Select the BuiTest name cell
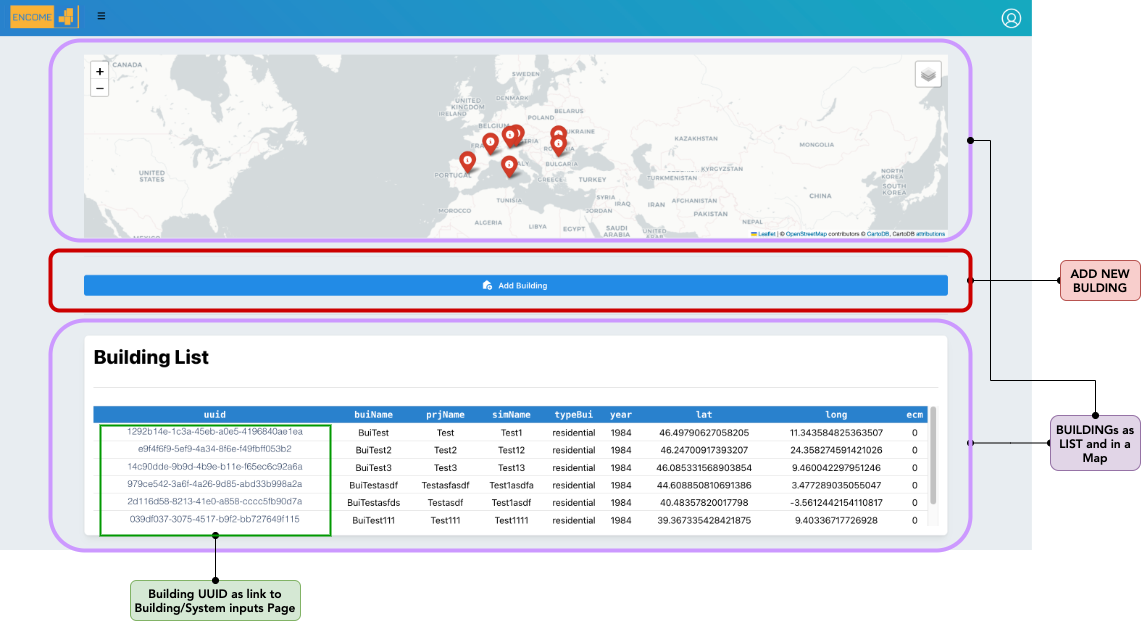 [373, 433]
